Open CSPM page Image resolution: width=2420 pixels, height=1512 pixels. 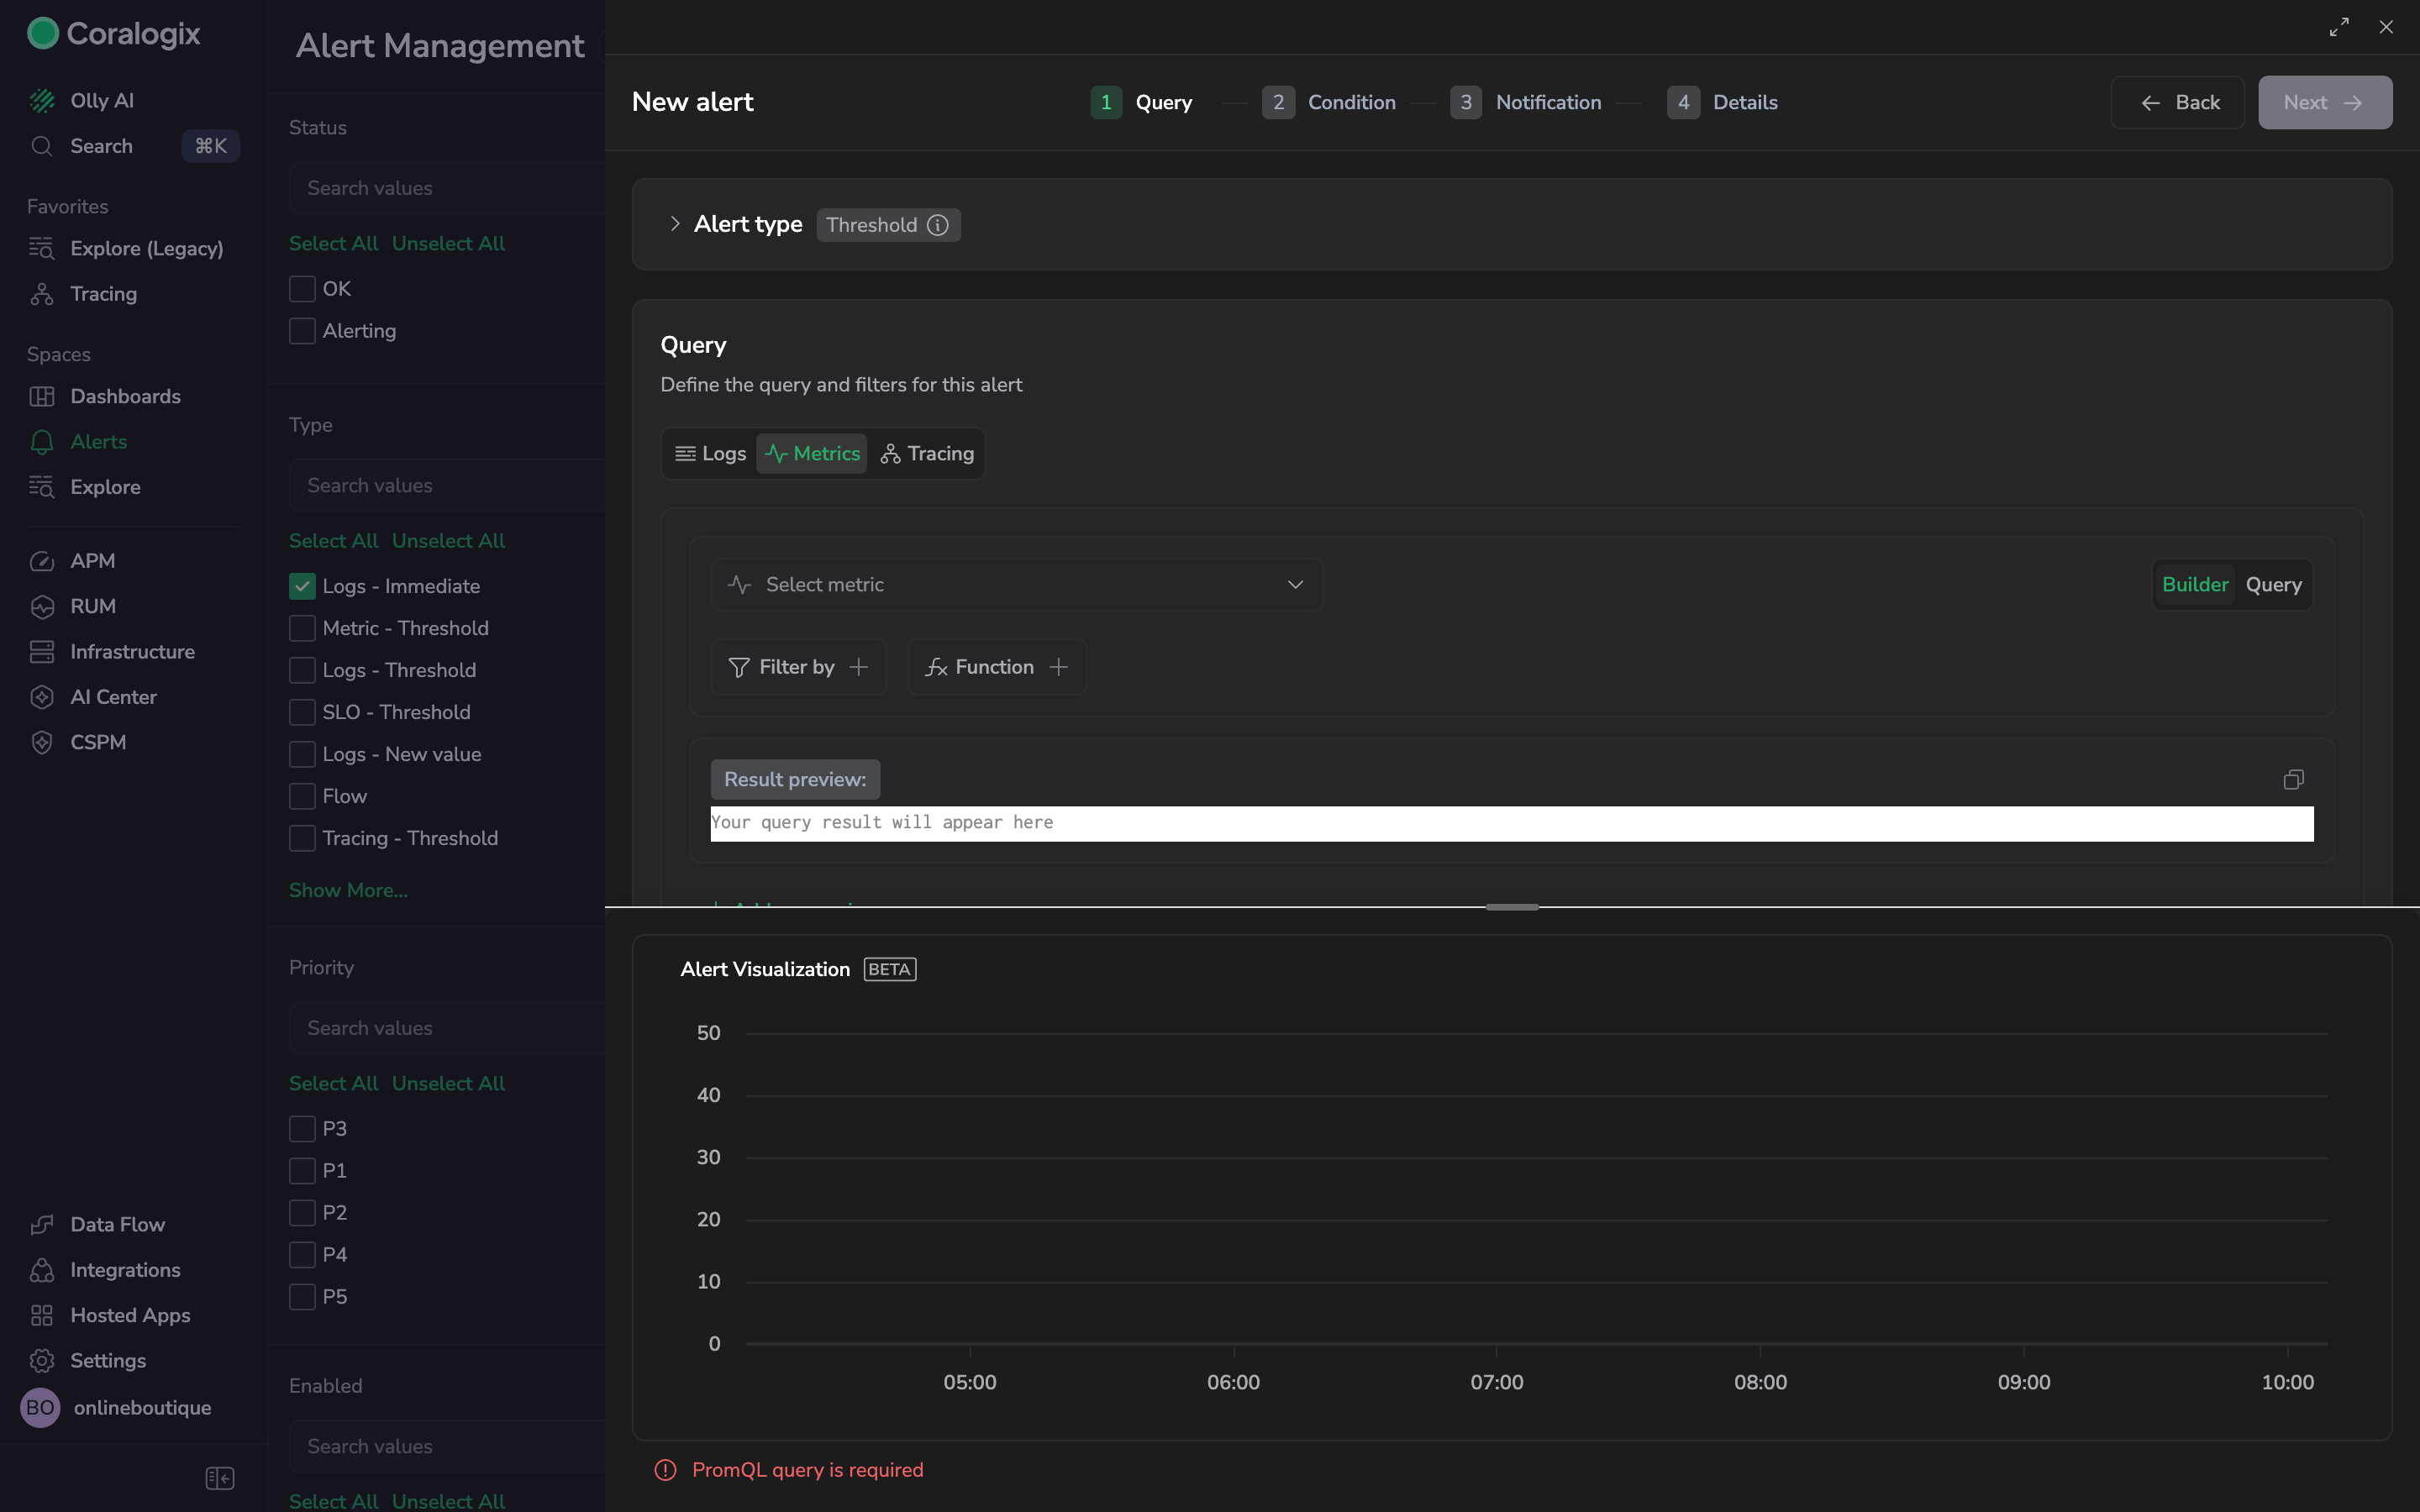pyautogui.click(x=98, y=742)
